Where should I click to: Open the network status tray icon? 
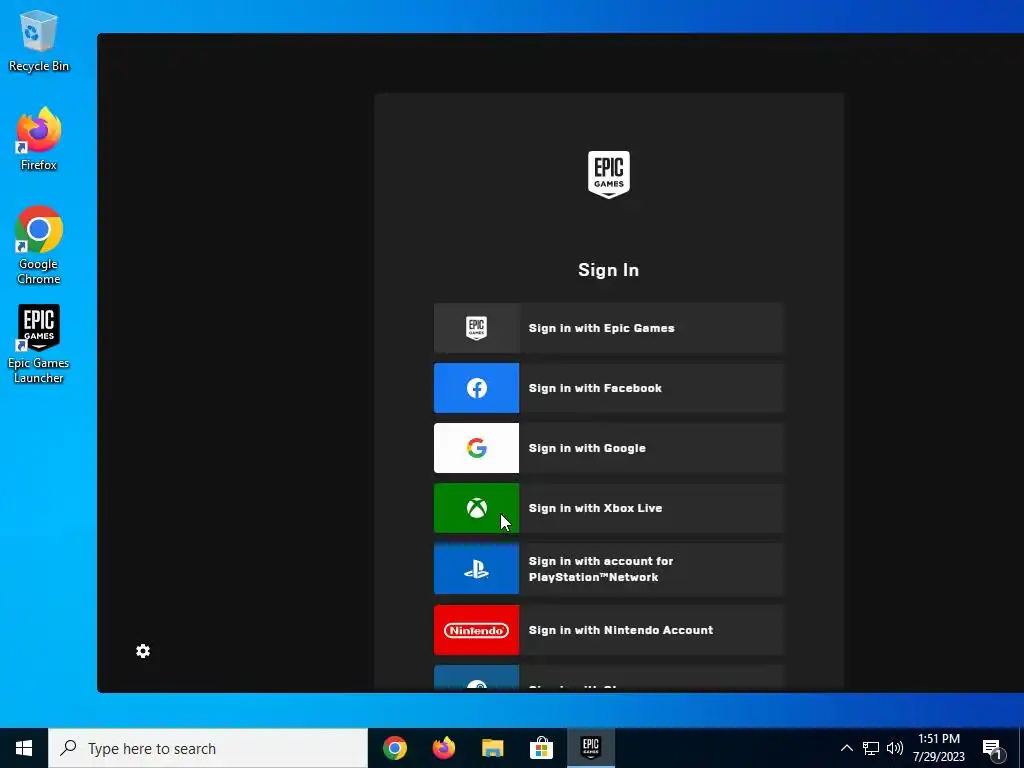871,748
